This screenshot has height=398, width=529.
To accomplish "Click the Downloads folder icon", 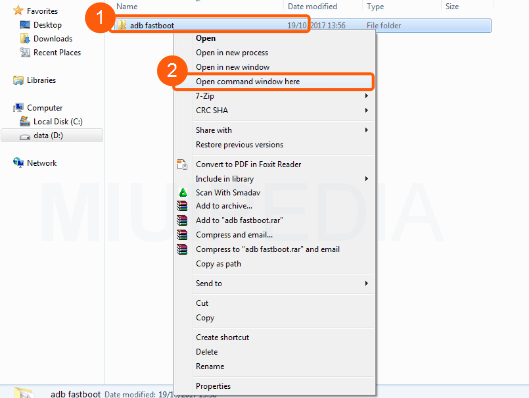I will pyautogui.click(x=25, y=39).
